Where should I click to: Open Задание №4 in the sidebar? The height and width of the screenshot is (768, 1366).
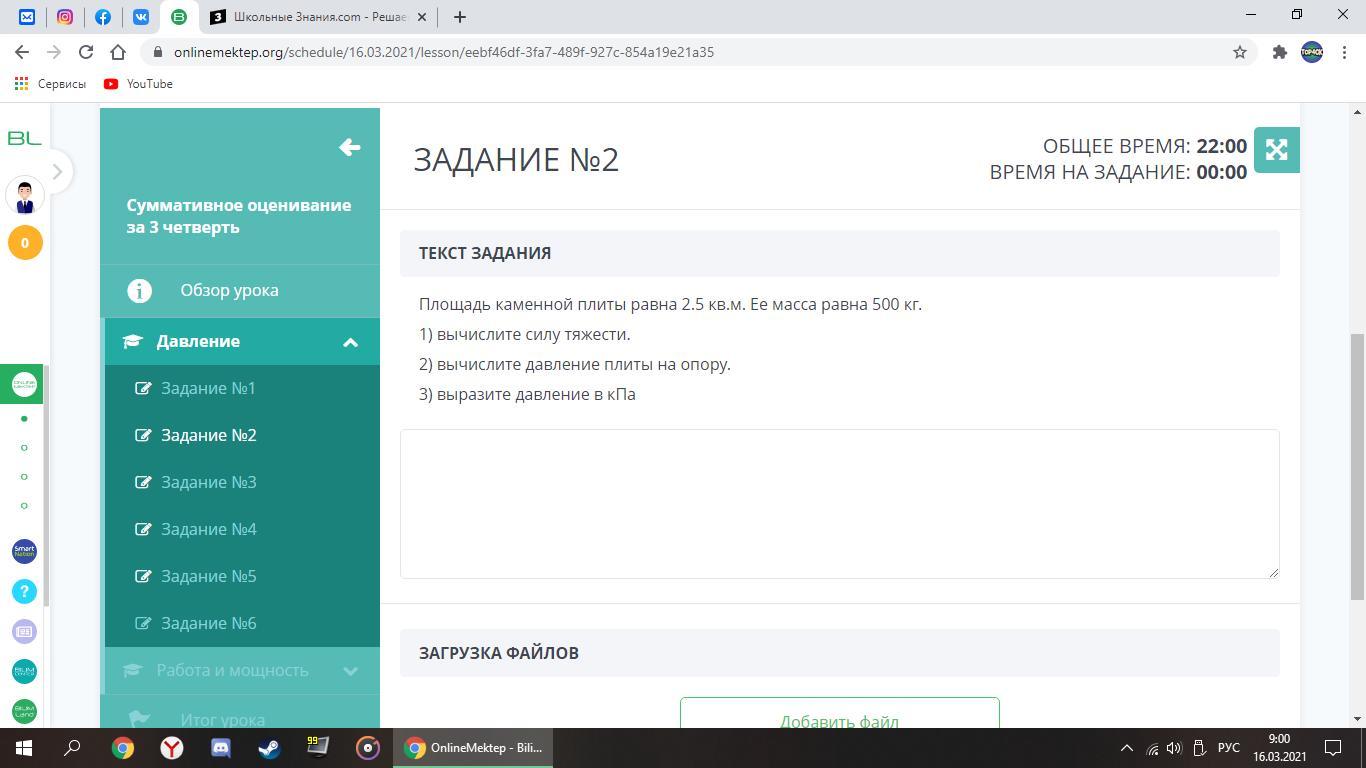[x=209, y=529]
